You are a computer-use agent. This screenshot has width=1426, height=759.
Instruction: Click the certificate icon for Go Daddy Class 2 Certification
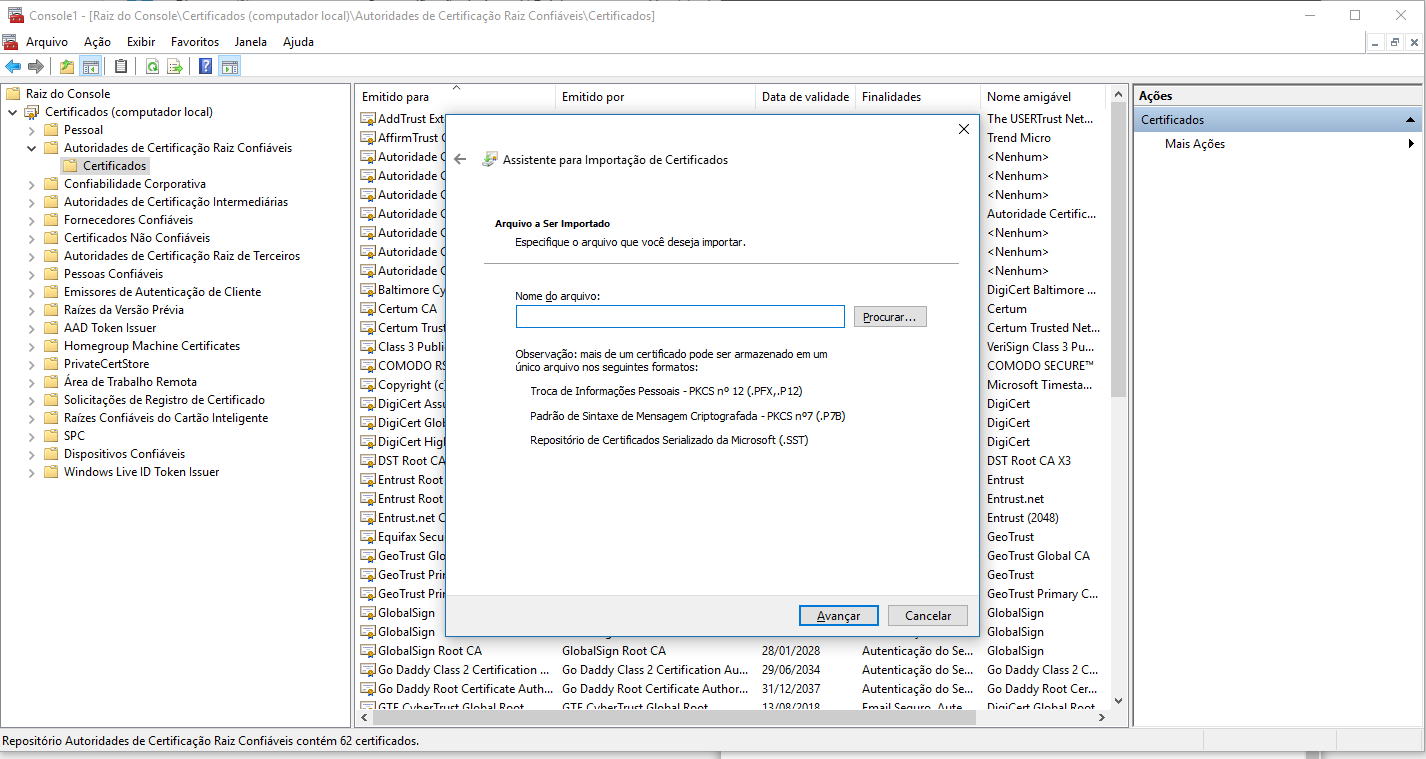[368, 670]
